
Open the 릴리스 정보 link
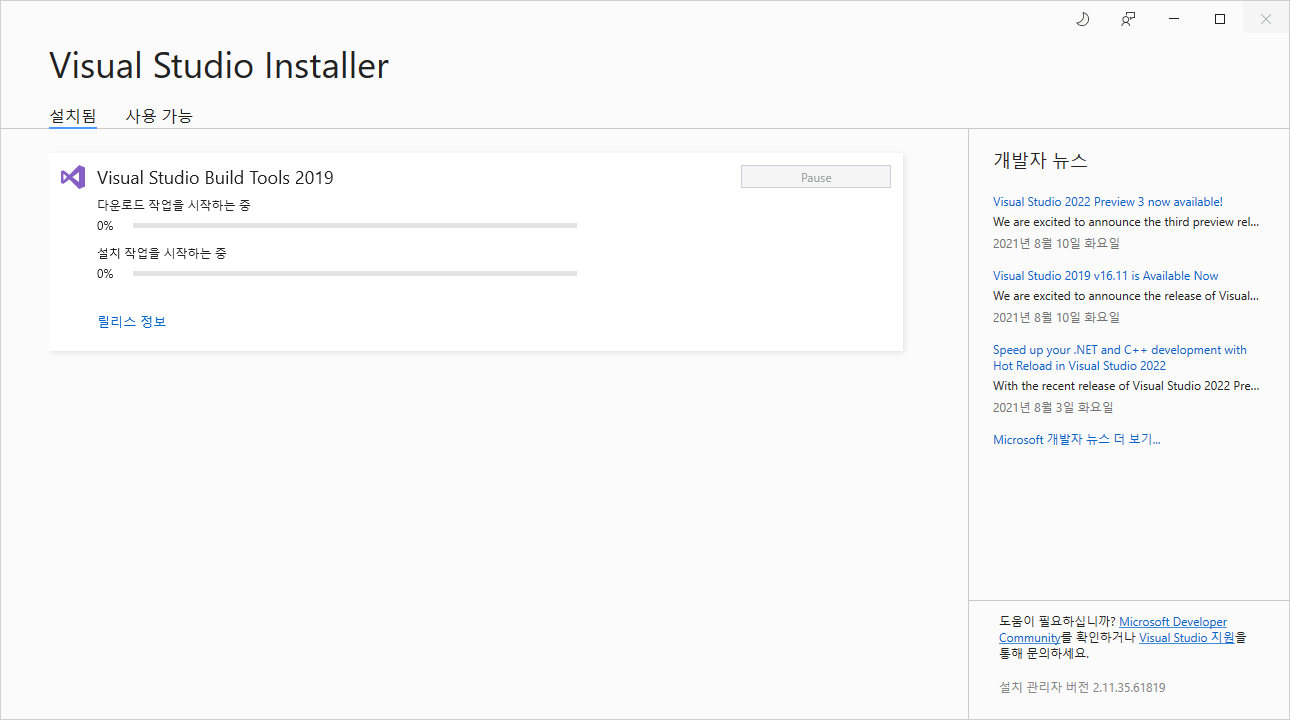(132, 321)
